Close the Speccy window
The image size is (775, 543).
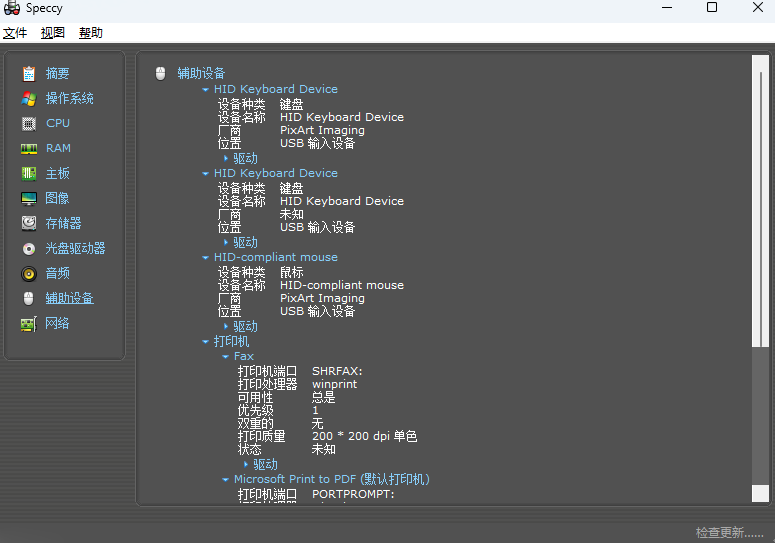pos(758,7)
